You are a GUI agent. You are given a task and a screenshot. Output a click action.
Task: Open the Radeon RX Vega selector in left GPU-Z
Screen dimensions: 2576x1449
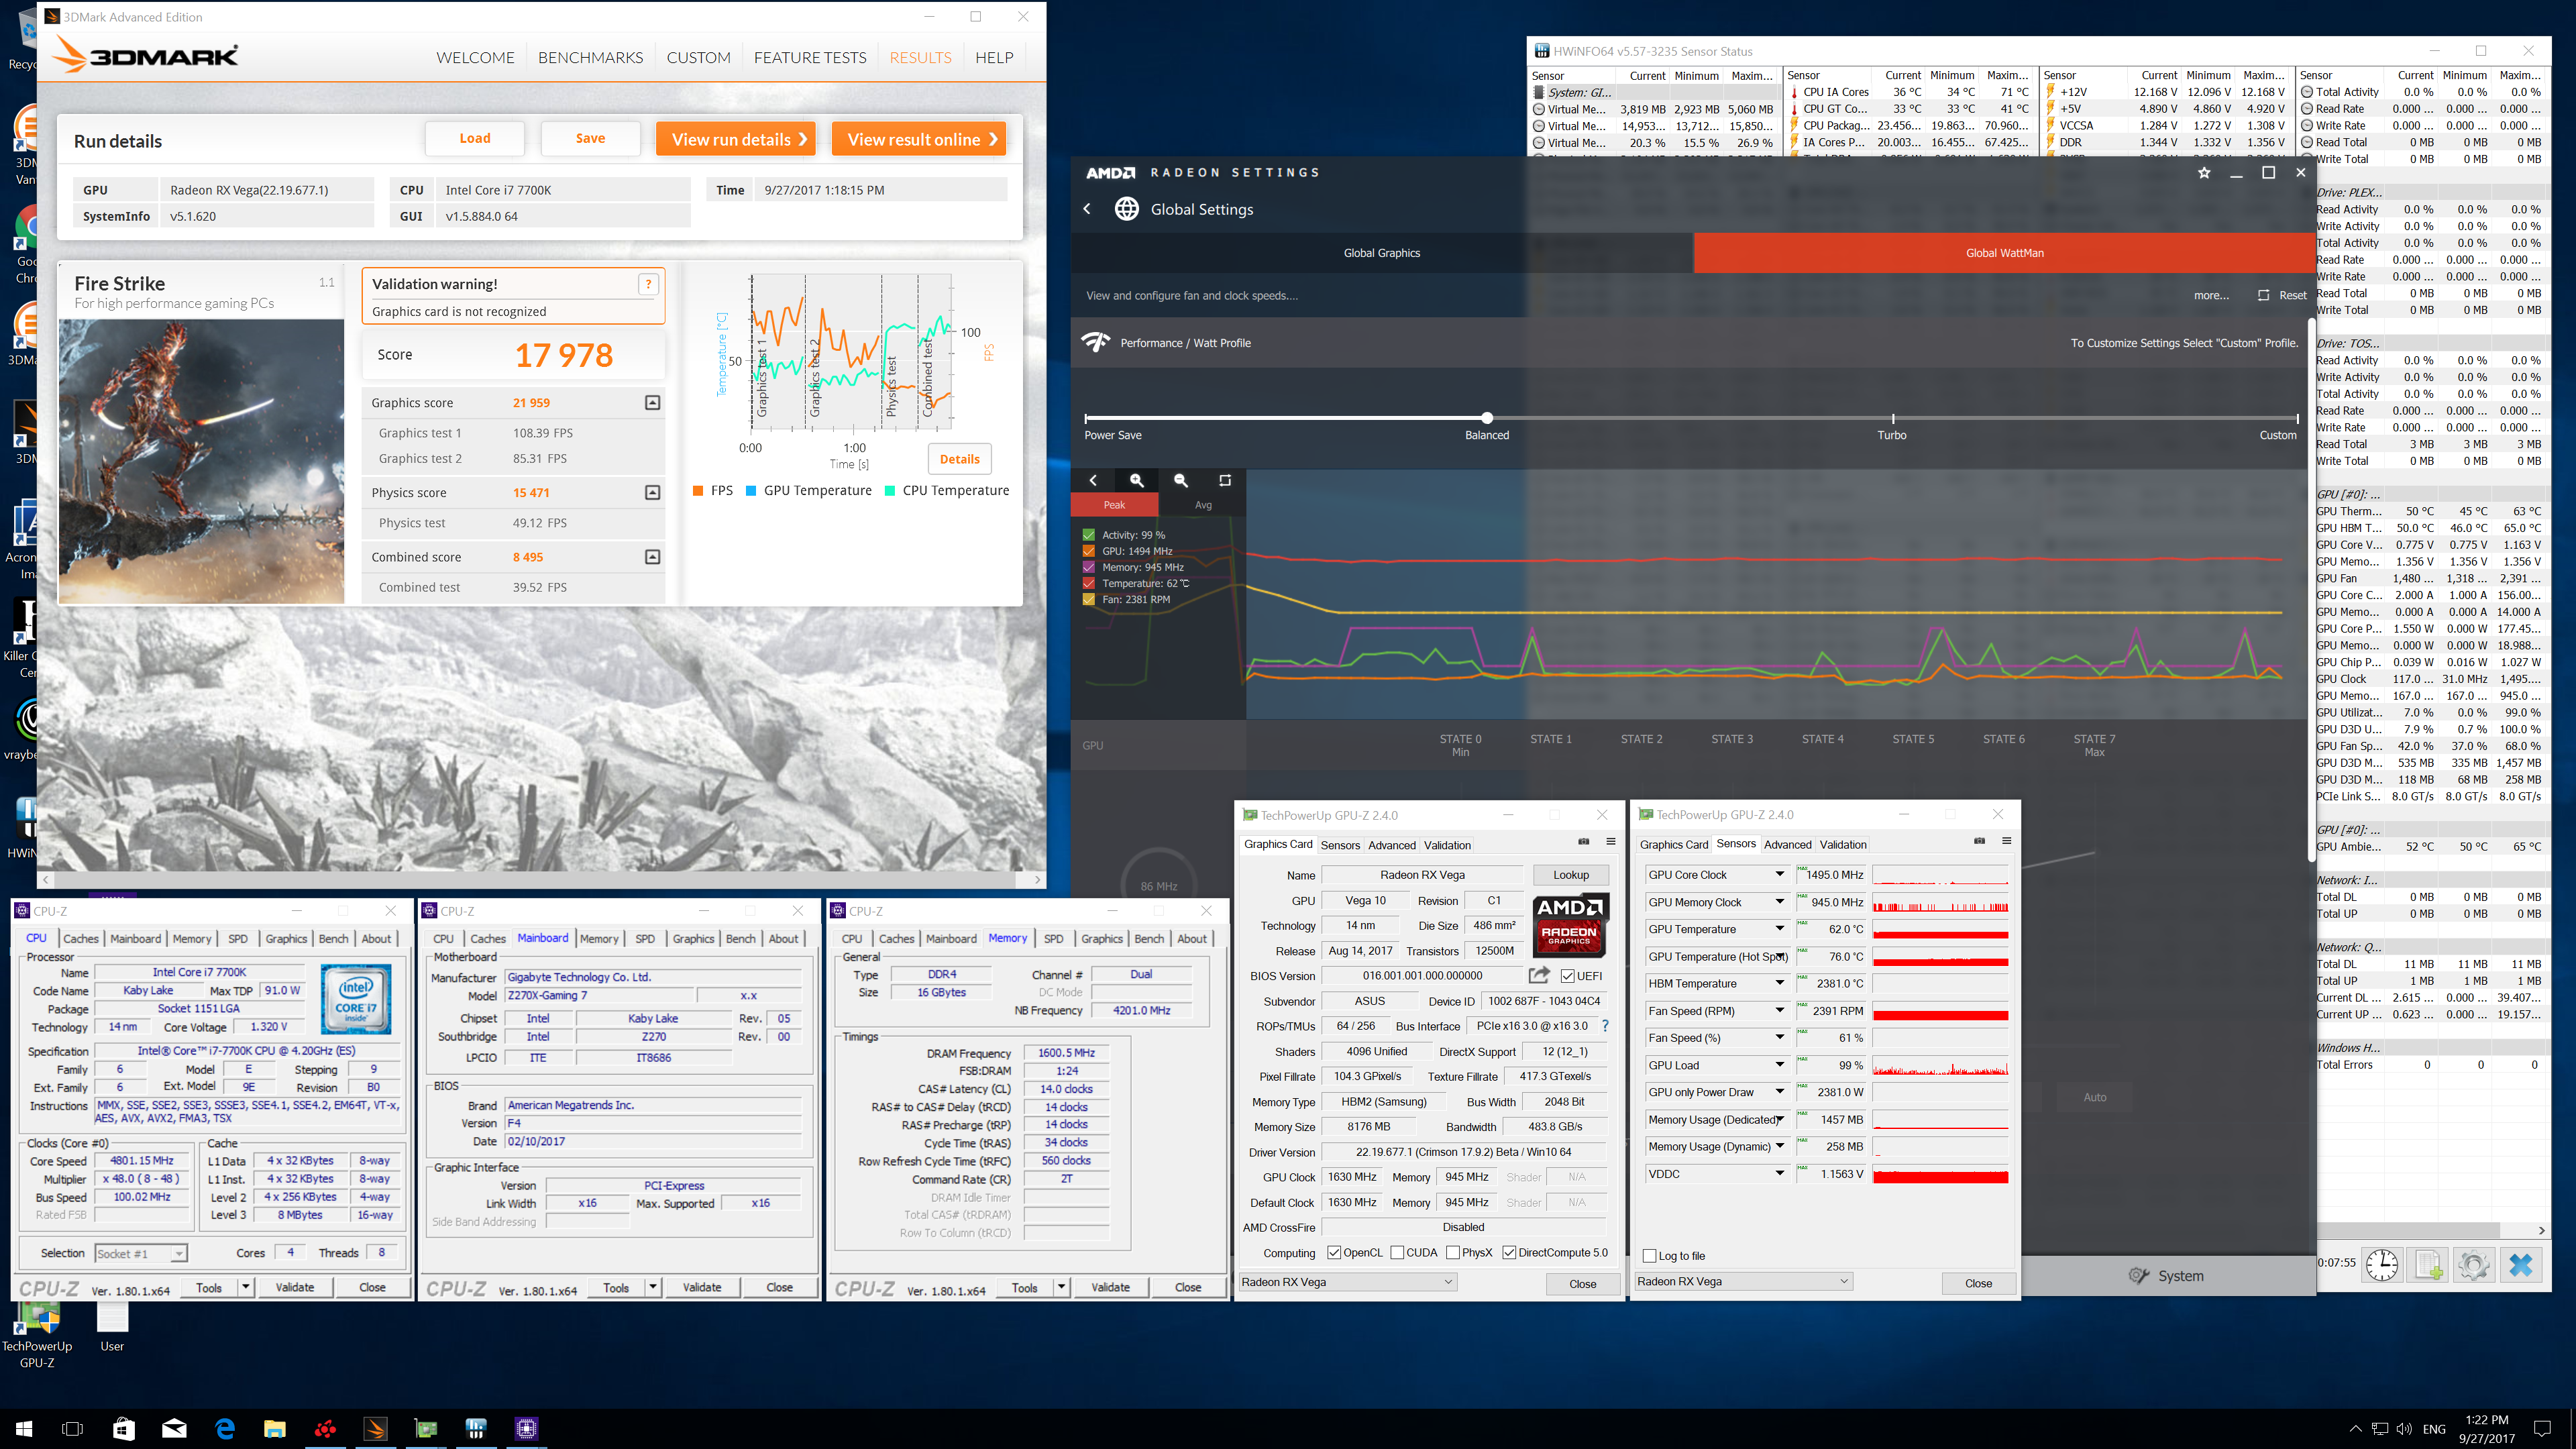coord(1348,1282)
